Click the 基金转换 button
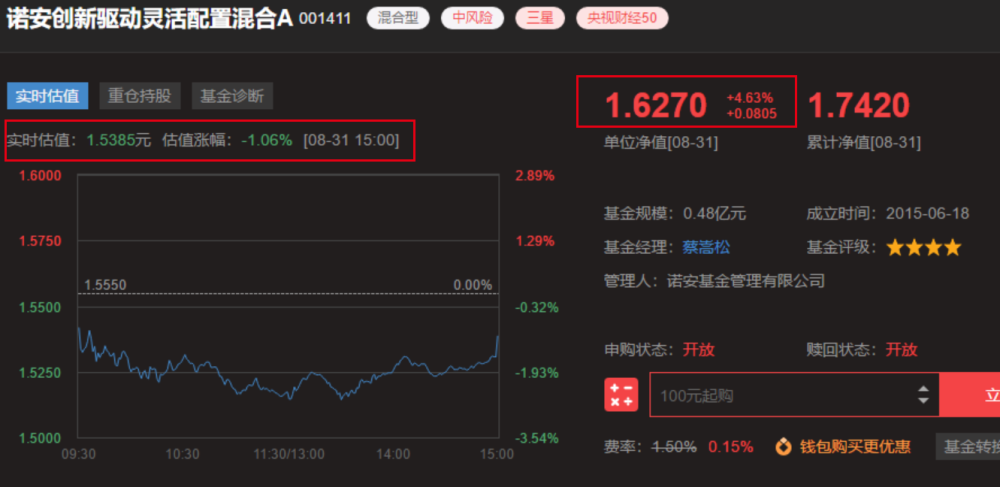The image size is (1000, 487). (967, 447)
